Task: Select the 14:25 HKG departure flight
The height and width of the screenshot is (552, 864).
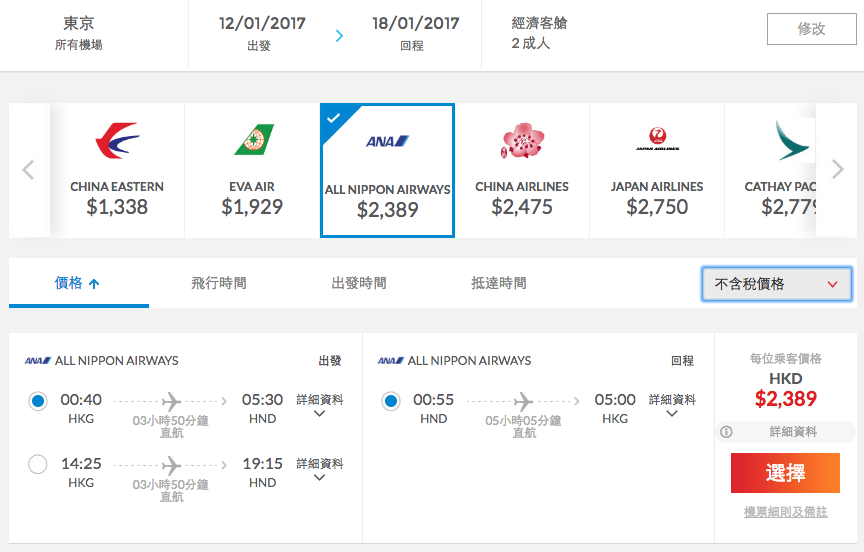Action: [x=38, y=464]
